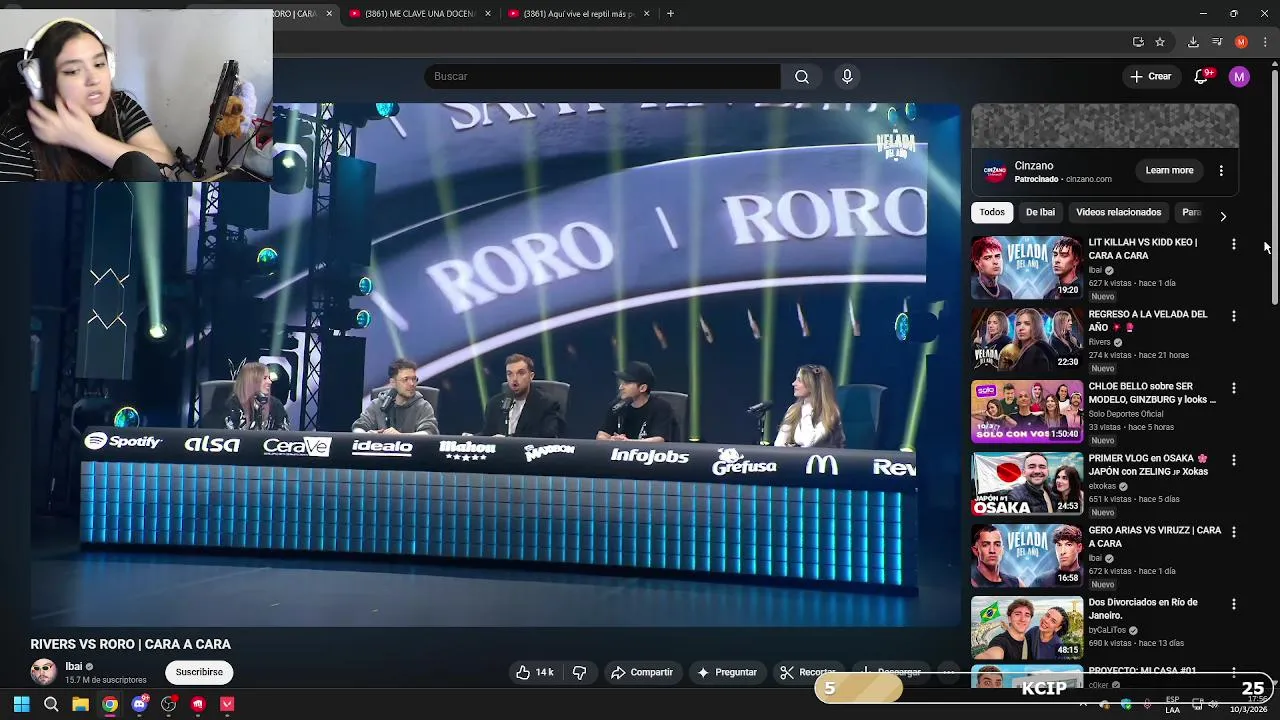
Task: Select the Videos relacionados filter chip
Action: 1118,212
